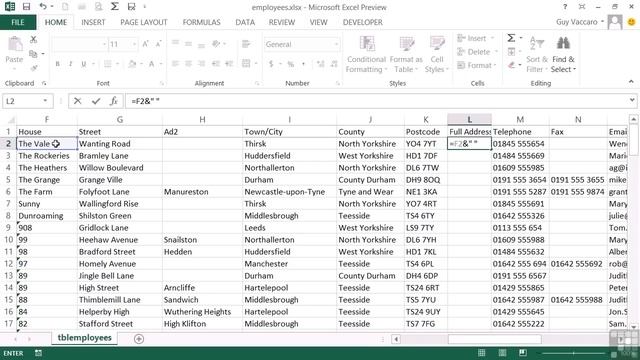Screen dimensions: 640x360
Task: Switch to the REVIEW tab
Action: (x=282, y=22)
